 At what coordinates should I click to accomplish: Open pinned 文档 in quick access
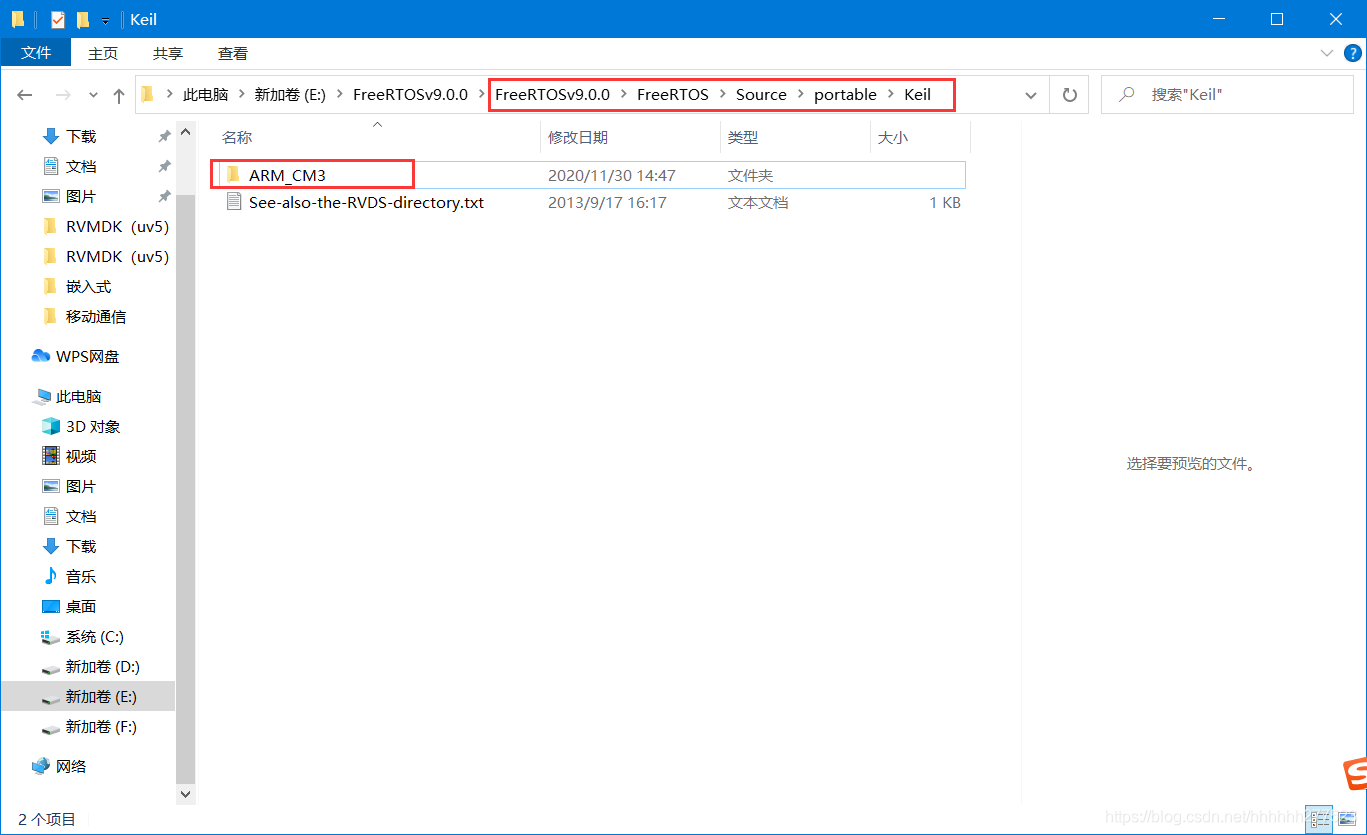point(81,166)
